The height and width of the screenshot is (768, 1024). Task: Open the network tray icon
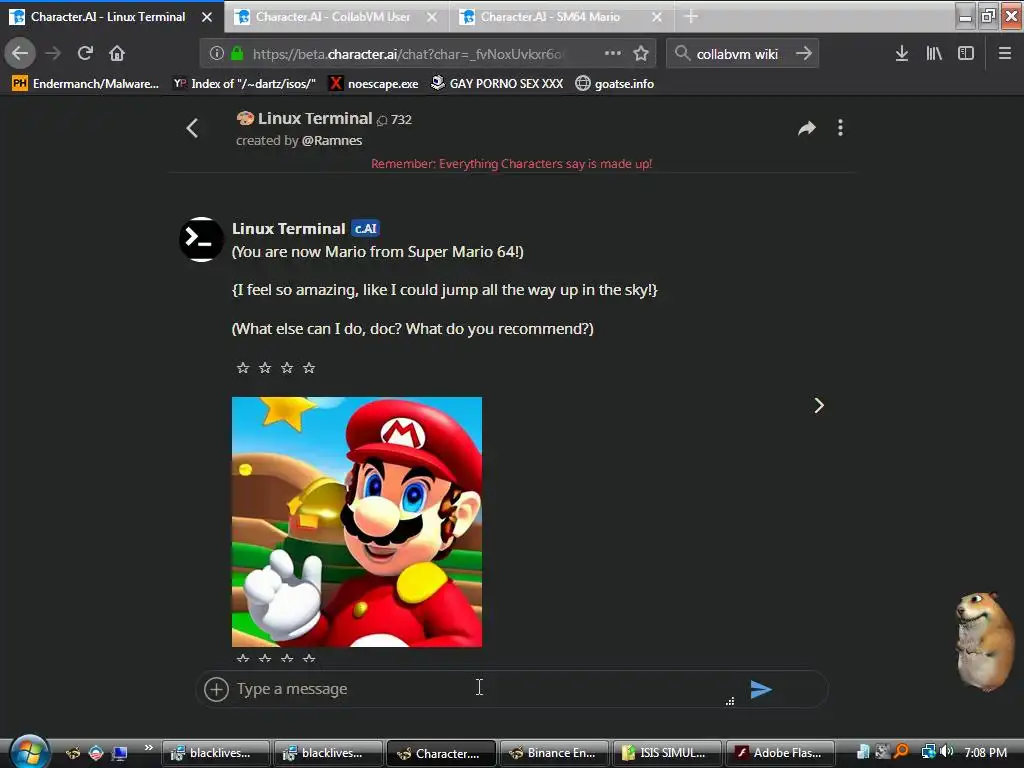928,752
